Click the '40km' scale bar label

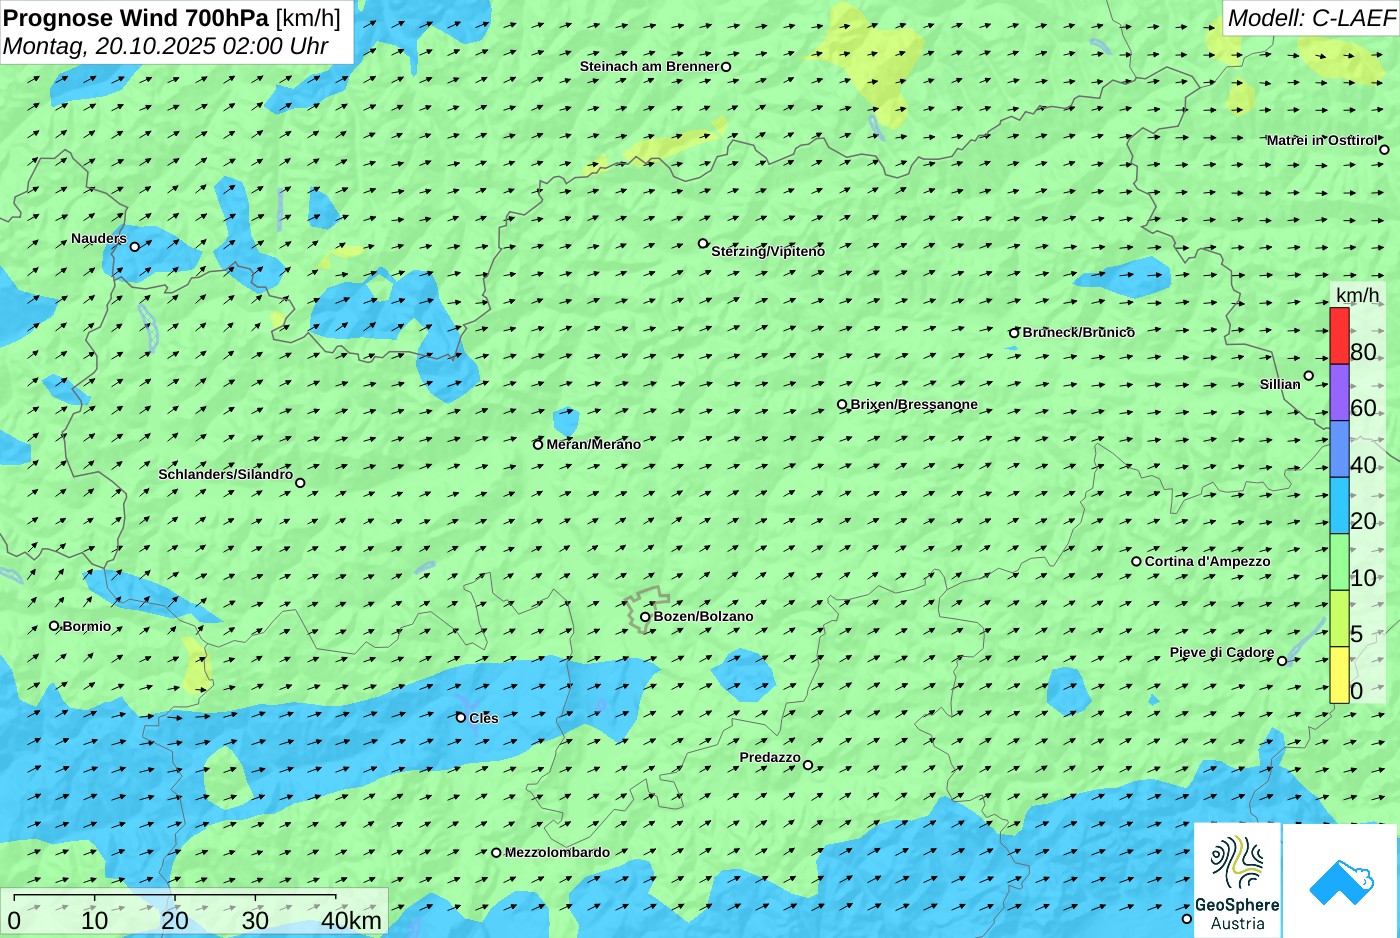351,920
